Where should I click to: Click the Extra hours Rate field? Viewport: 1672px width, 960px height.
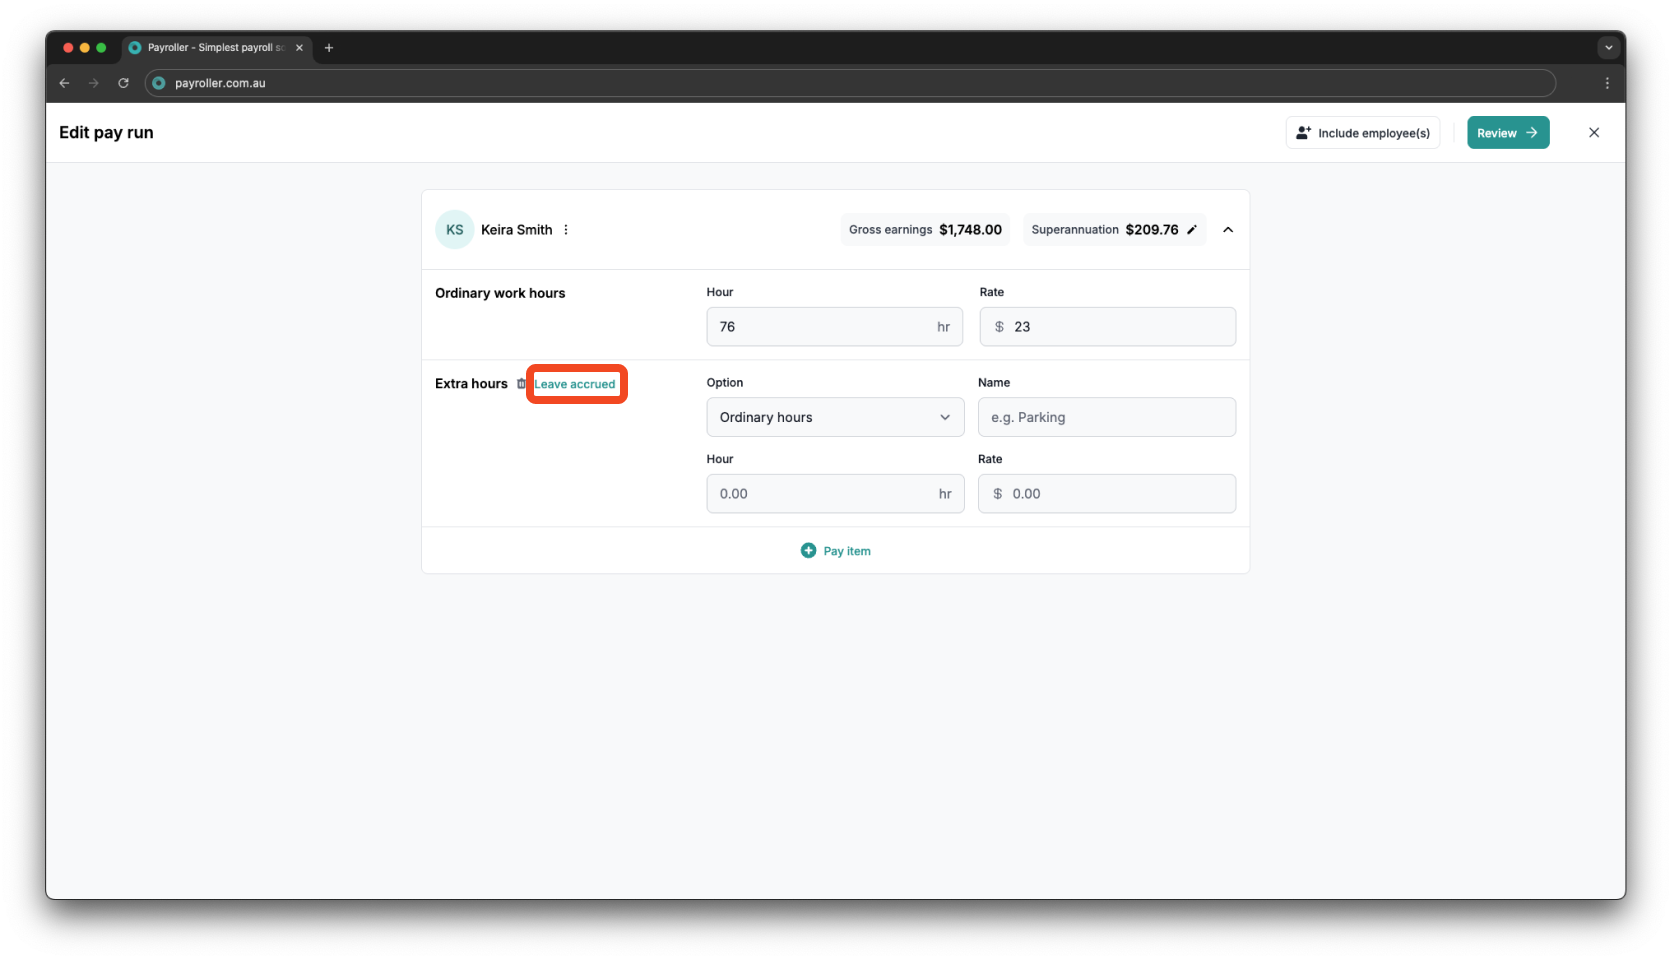click(1107, 494)
